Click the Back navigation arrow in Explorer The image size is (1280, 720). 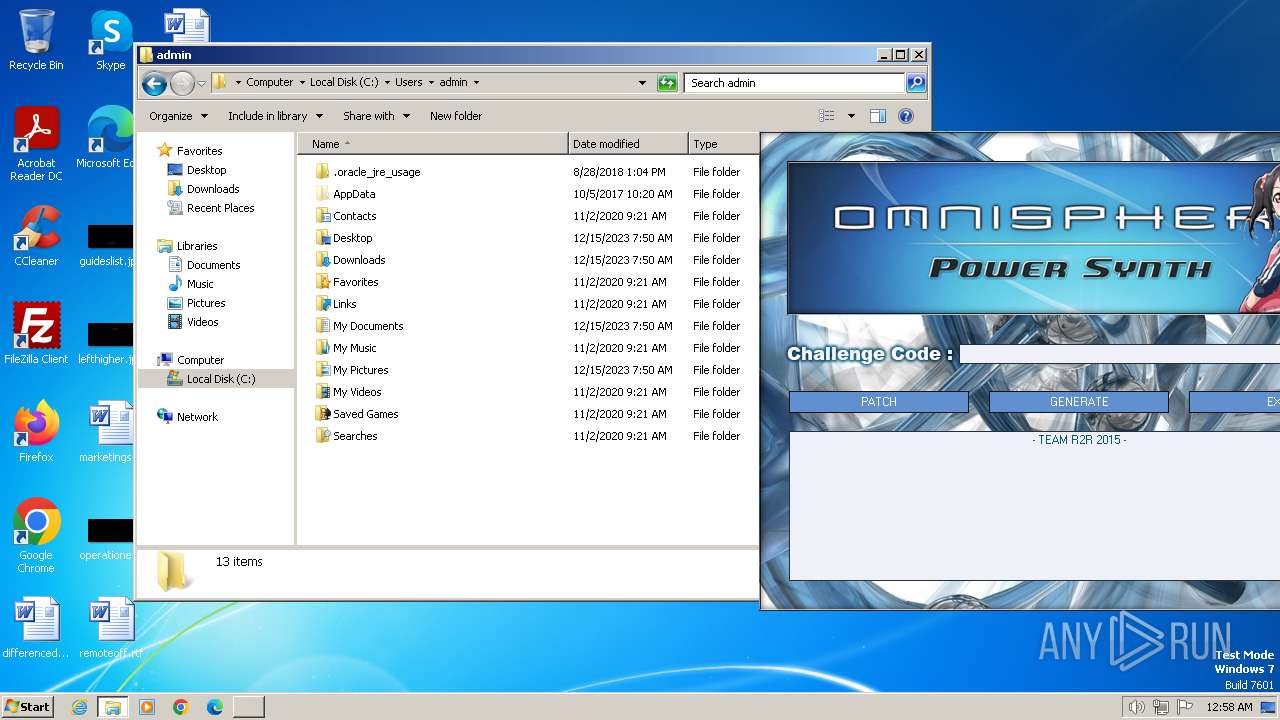[154, 83]
